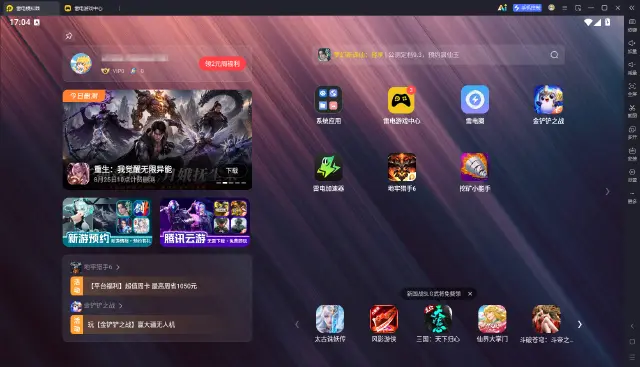
Task: Click the Android recent-apps button
Action: 632,357
